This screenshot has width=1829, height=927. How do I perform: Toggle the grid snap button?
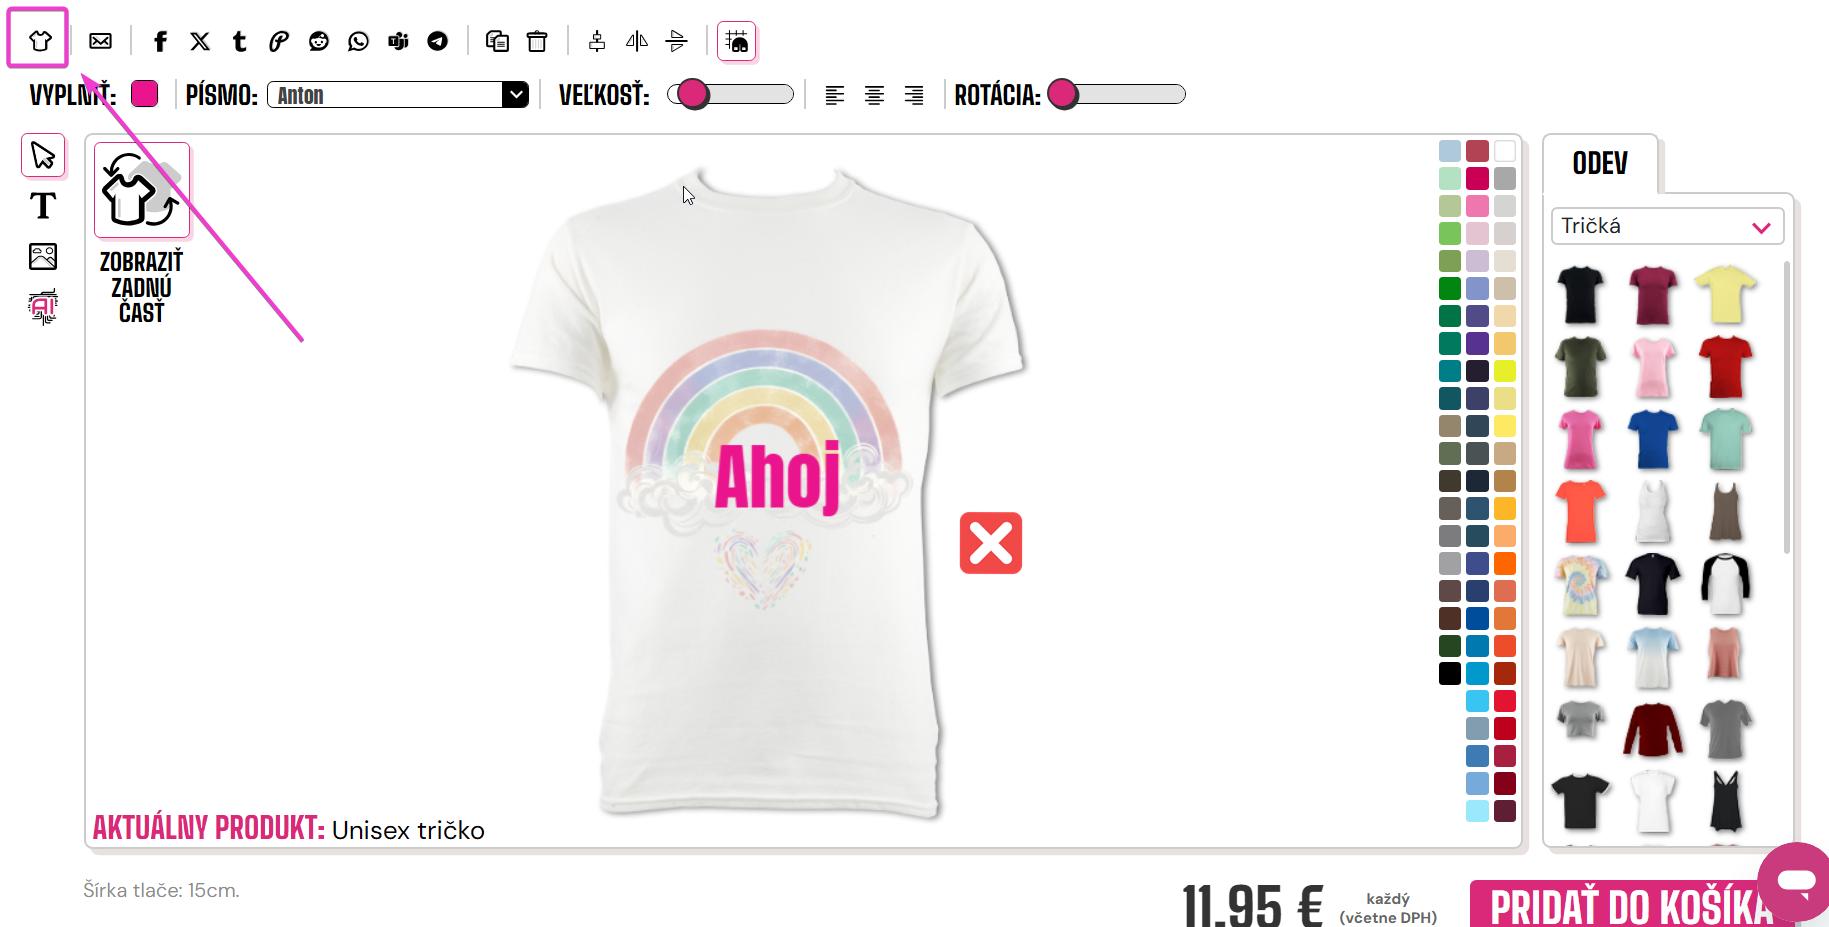click(737, 41)
